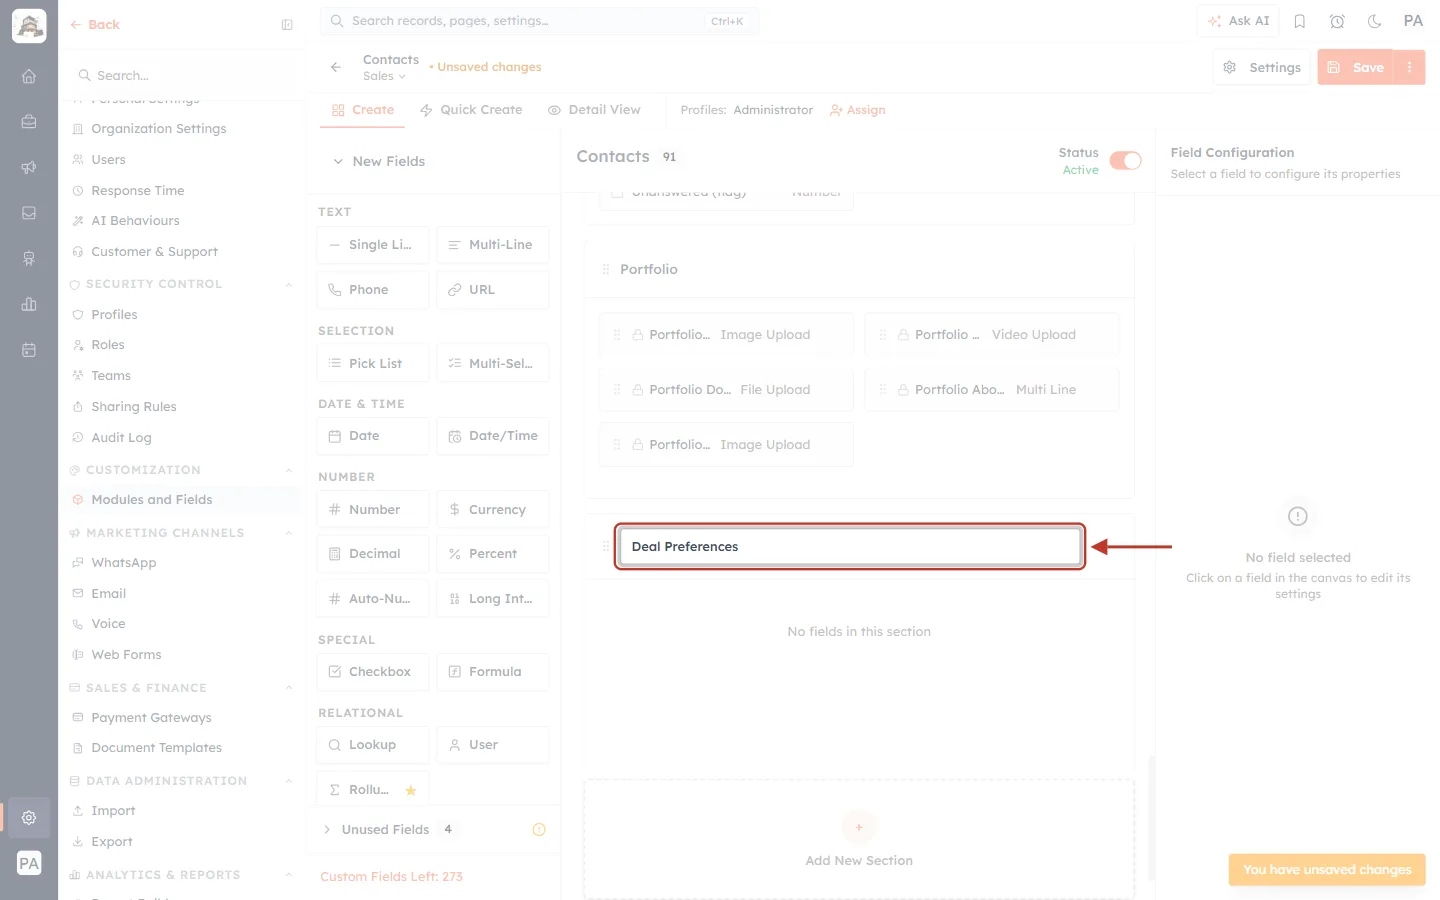
Task: Click the Deal Preferences section name field
Action: pyautogui.click(x=850, y=547)
